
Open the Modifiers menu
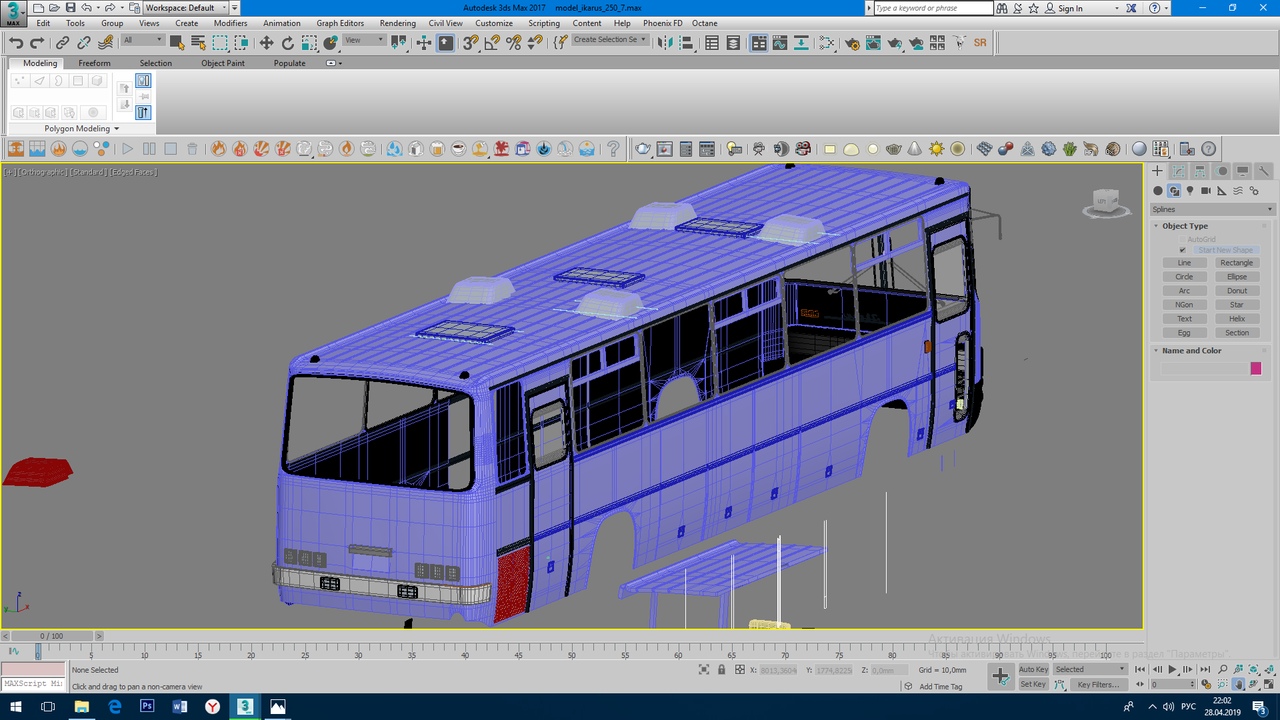pyautogui.click(x=230, y=23)
